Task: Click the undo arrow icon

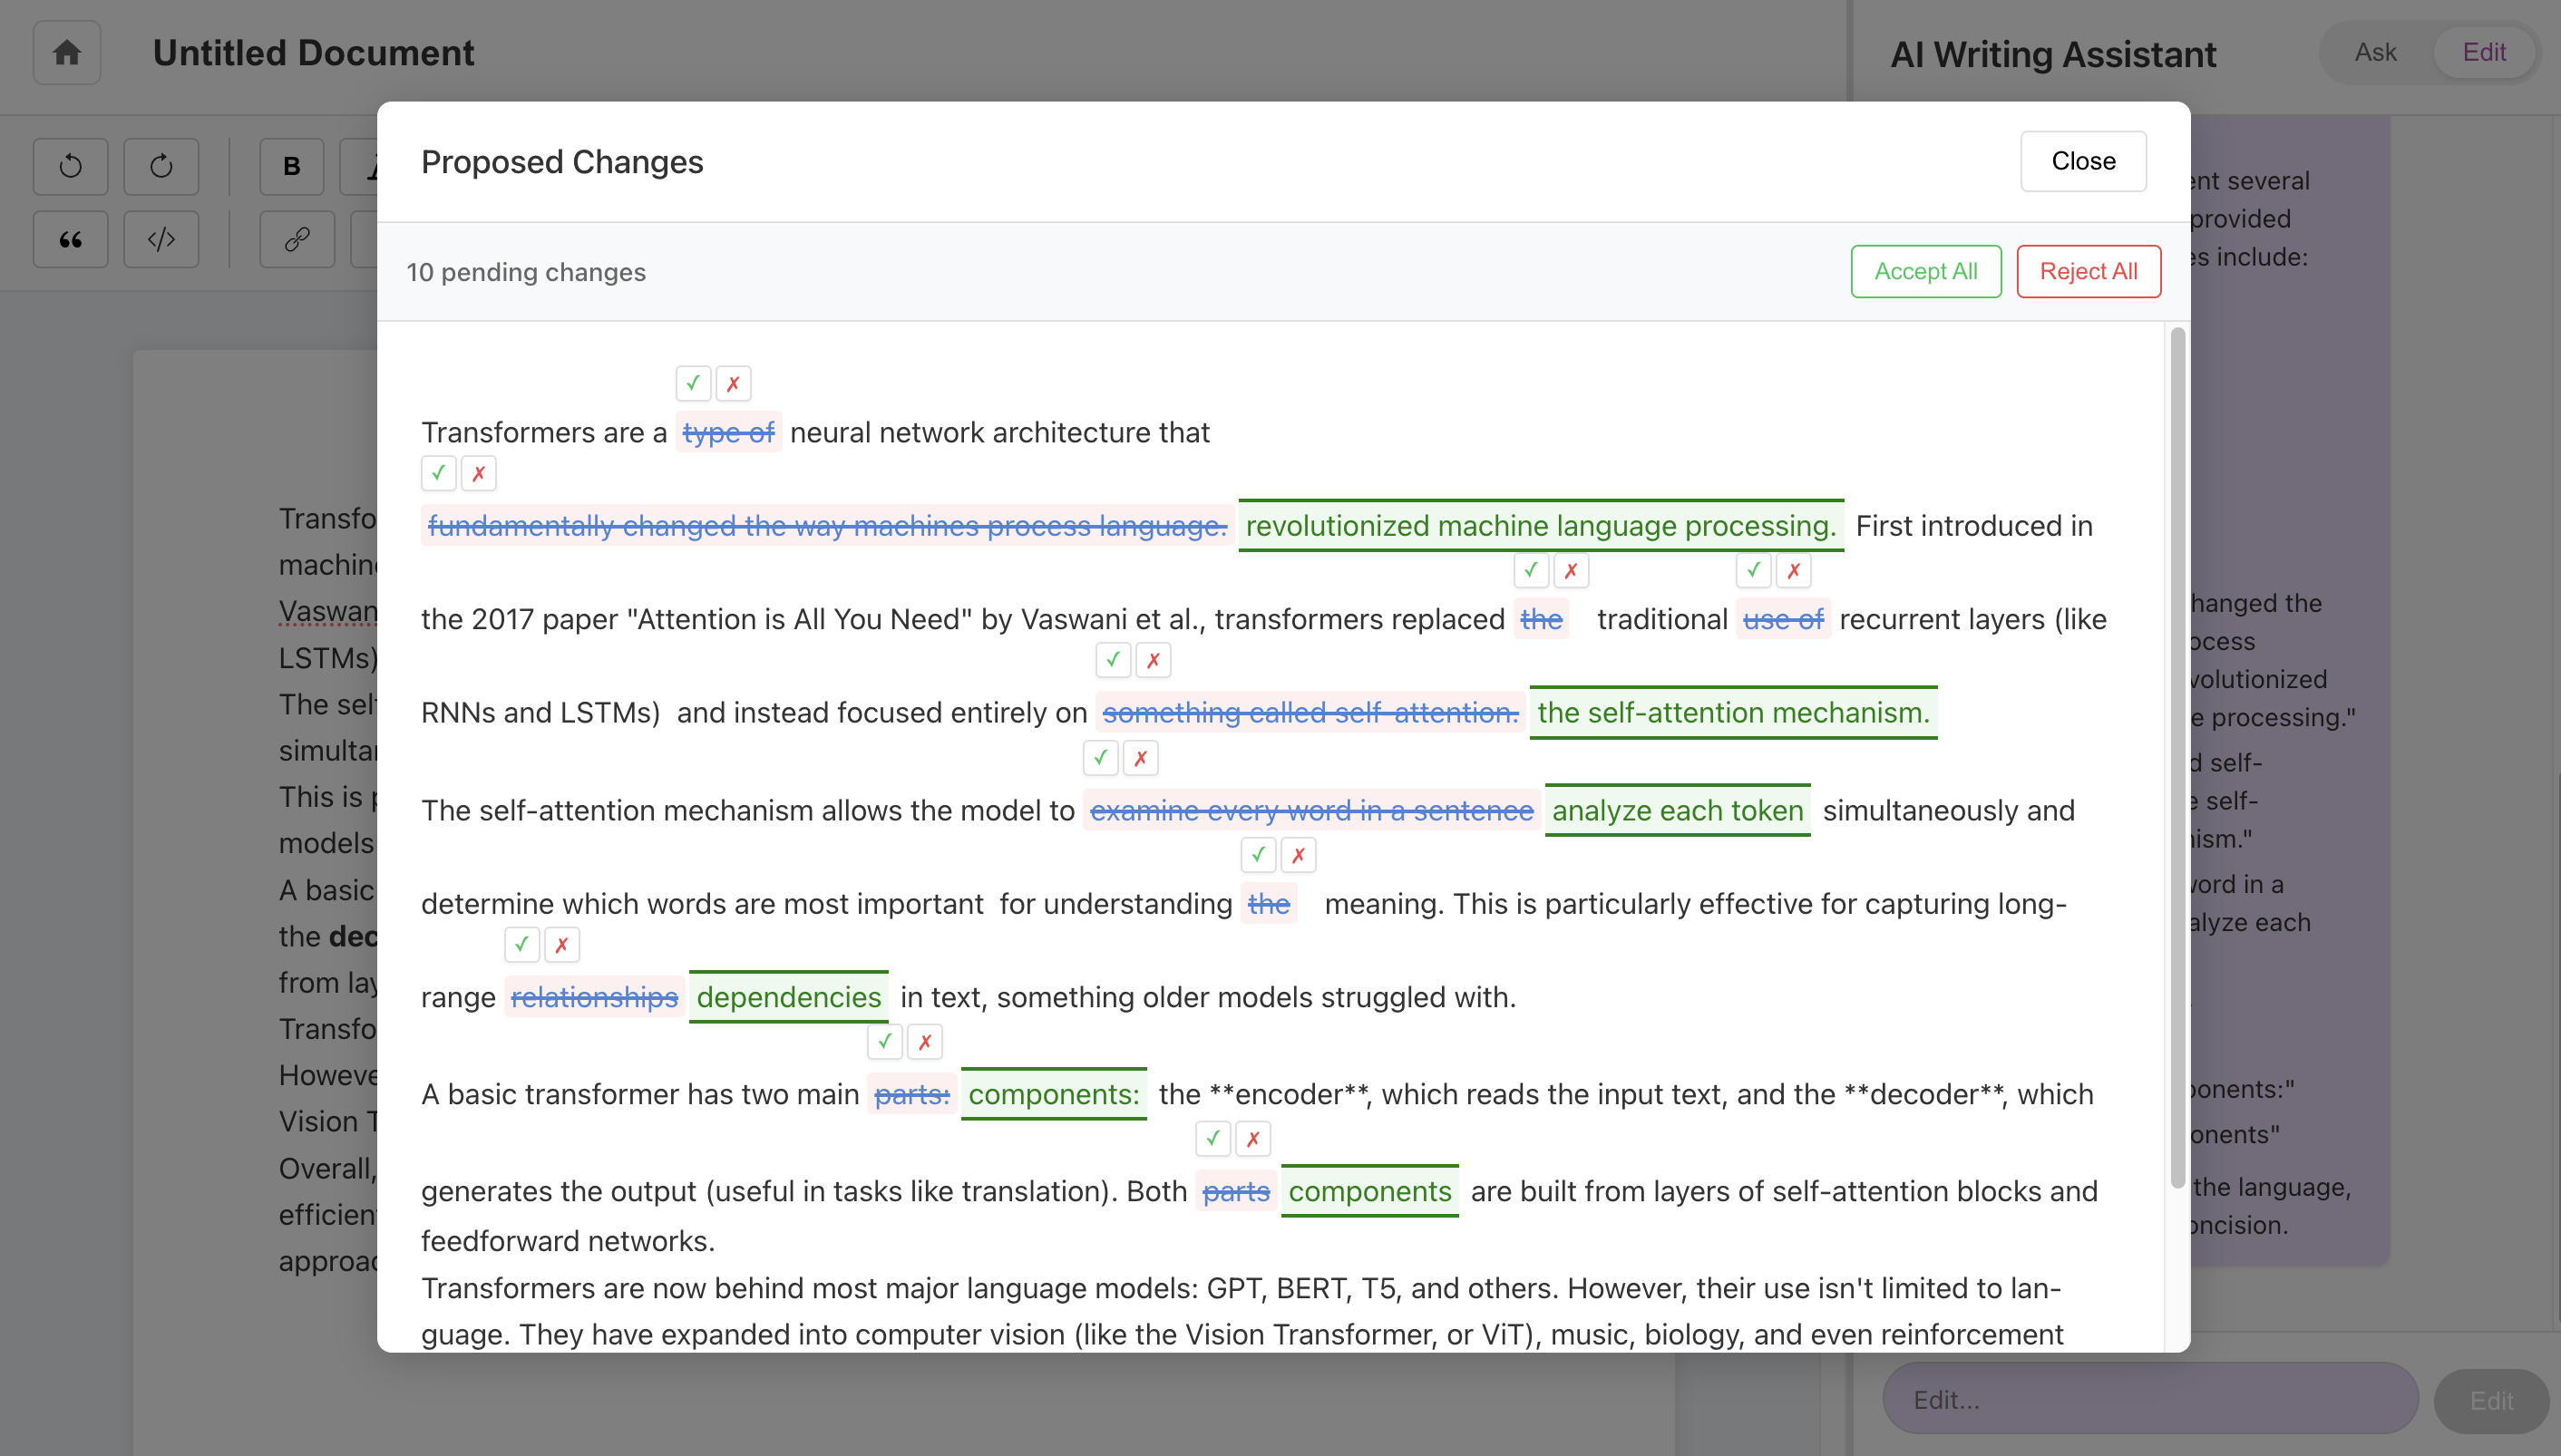Action: (70, 166)
